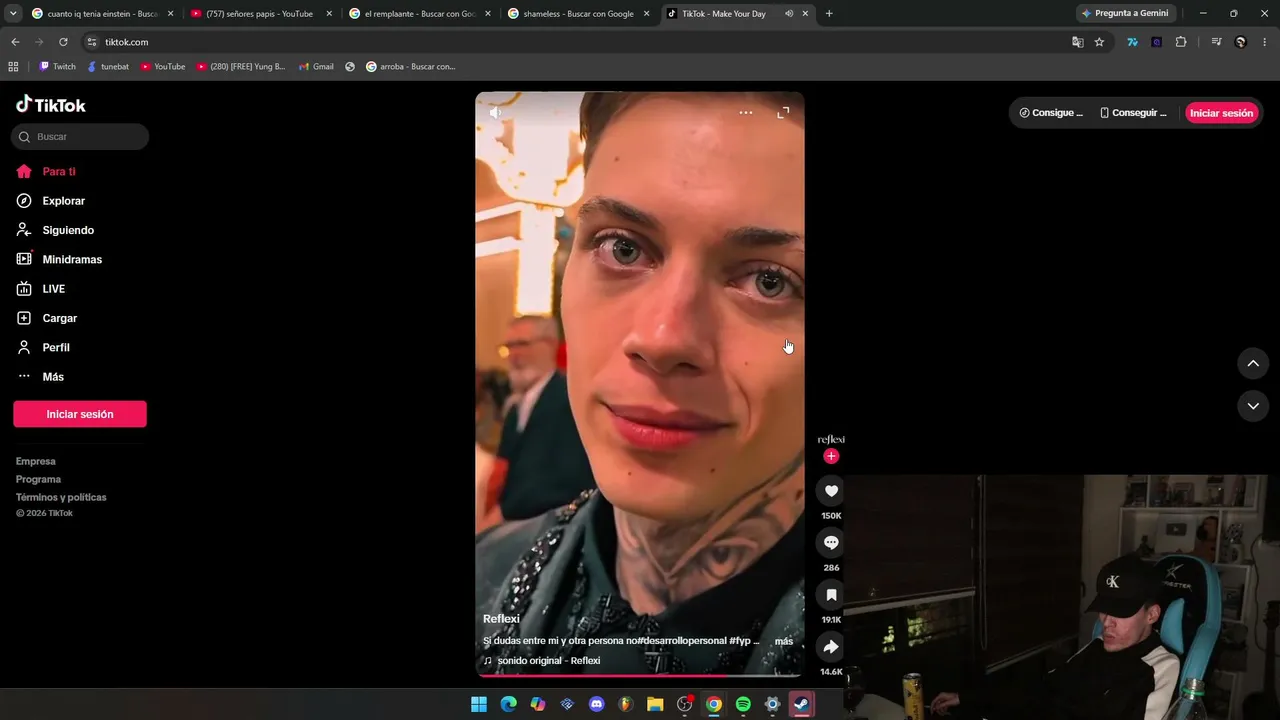Viewport: 1280px width, 720px height.
Task: Switch to the el remplaante Google tab
Action: coord(419,14)
